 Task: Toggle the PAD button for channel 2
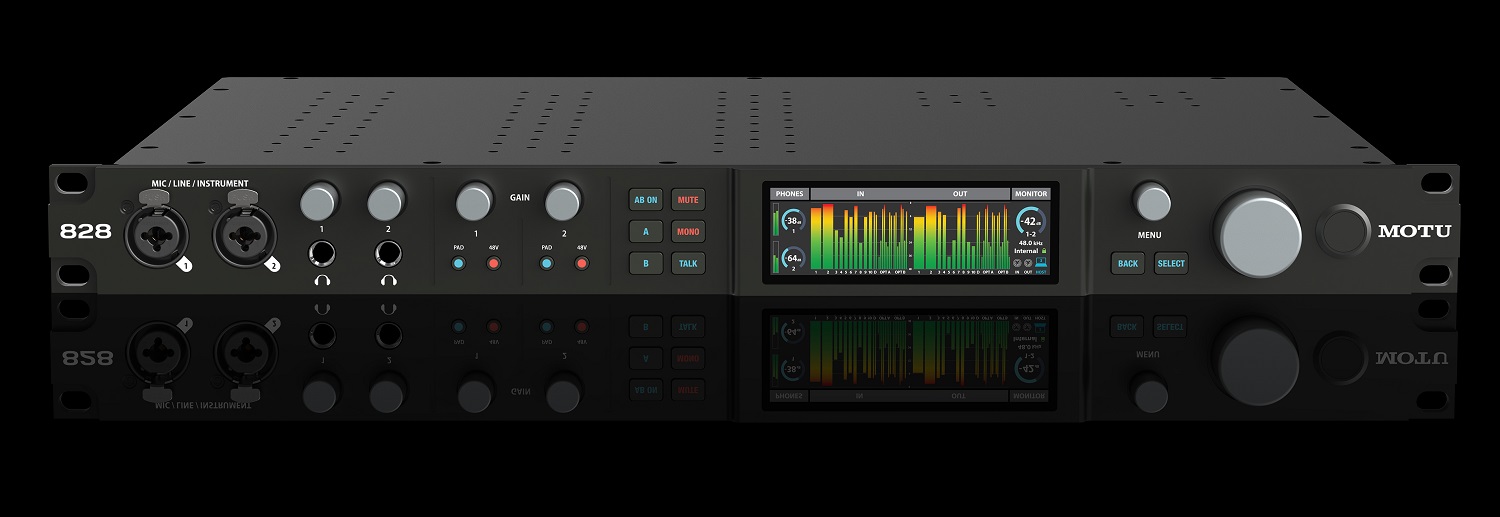pos(546,264)
